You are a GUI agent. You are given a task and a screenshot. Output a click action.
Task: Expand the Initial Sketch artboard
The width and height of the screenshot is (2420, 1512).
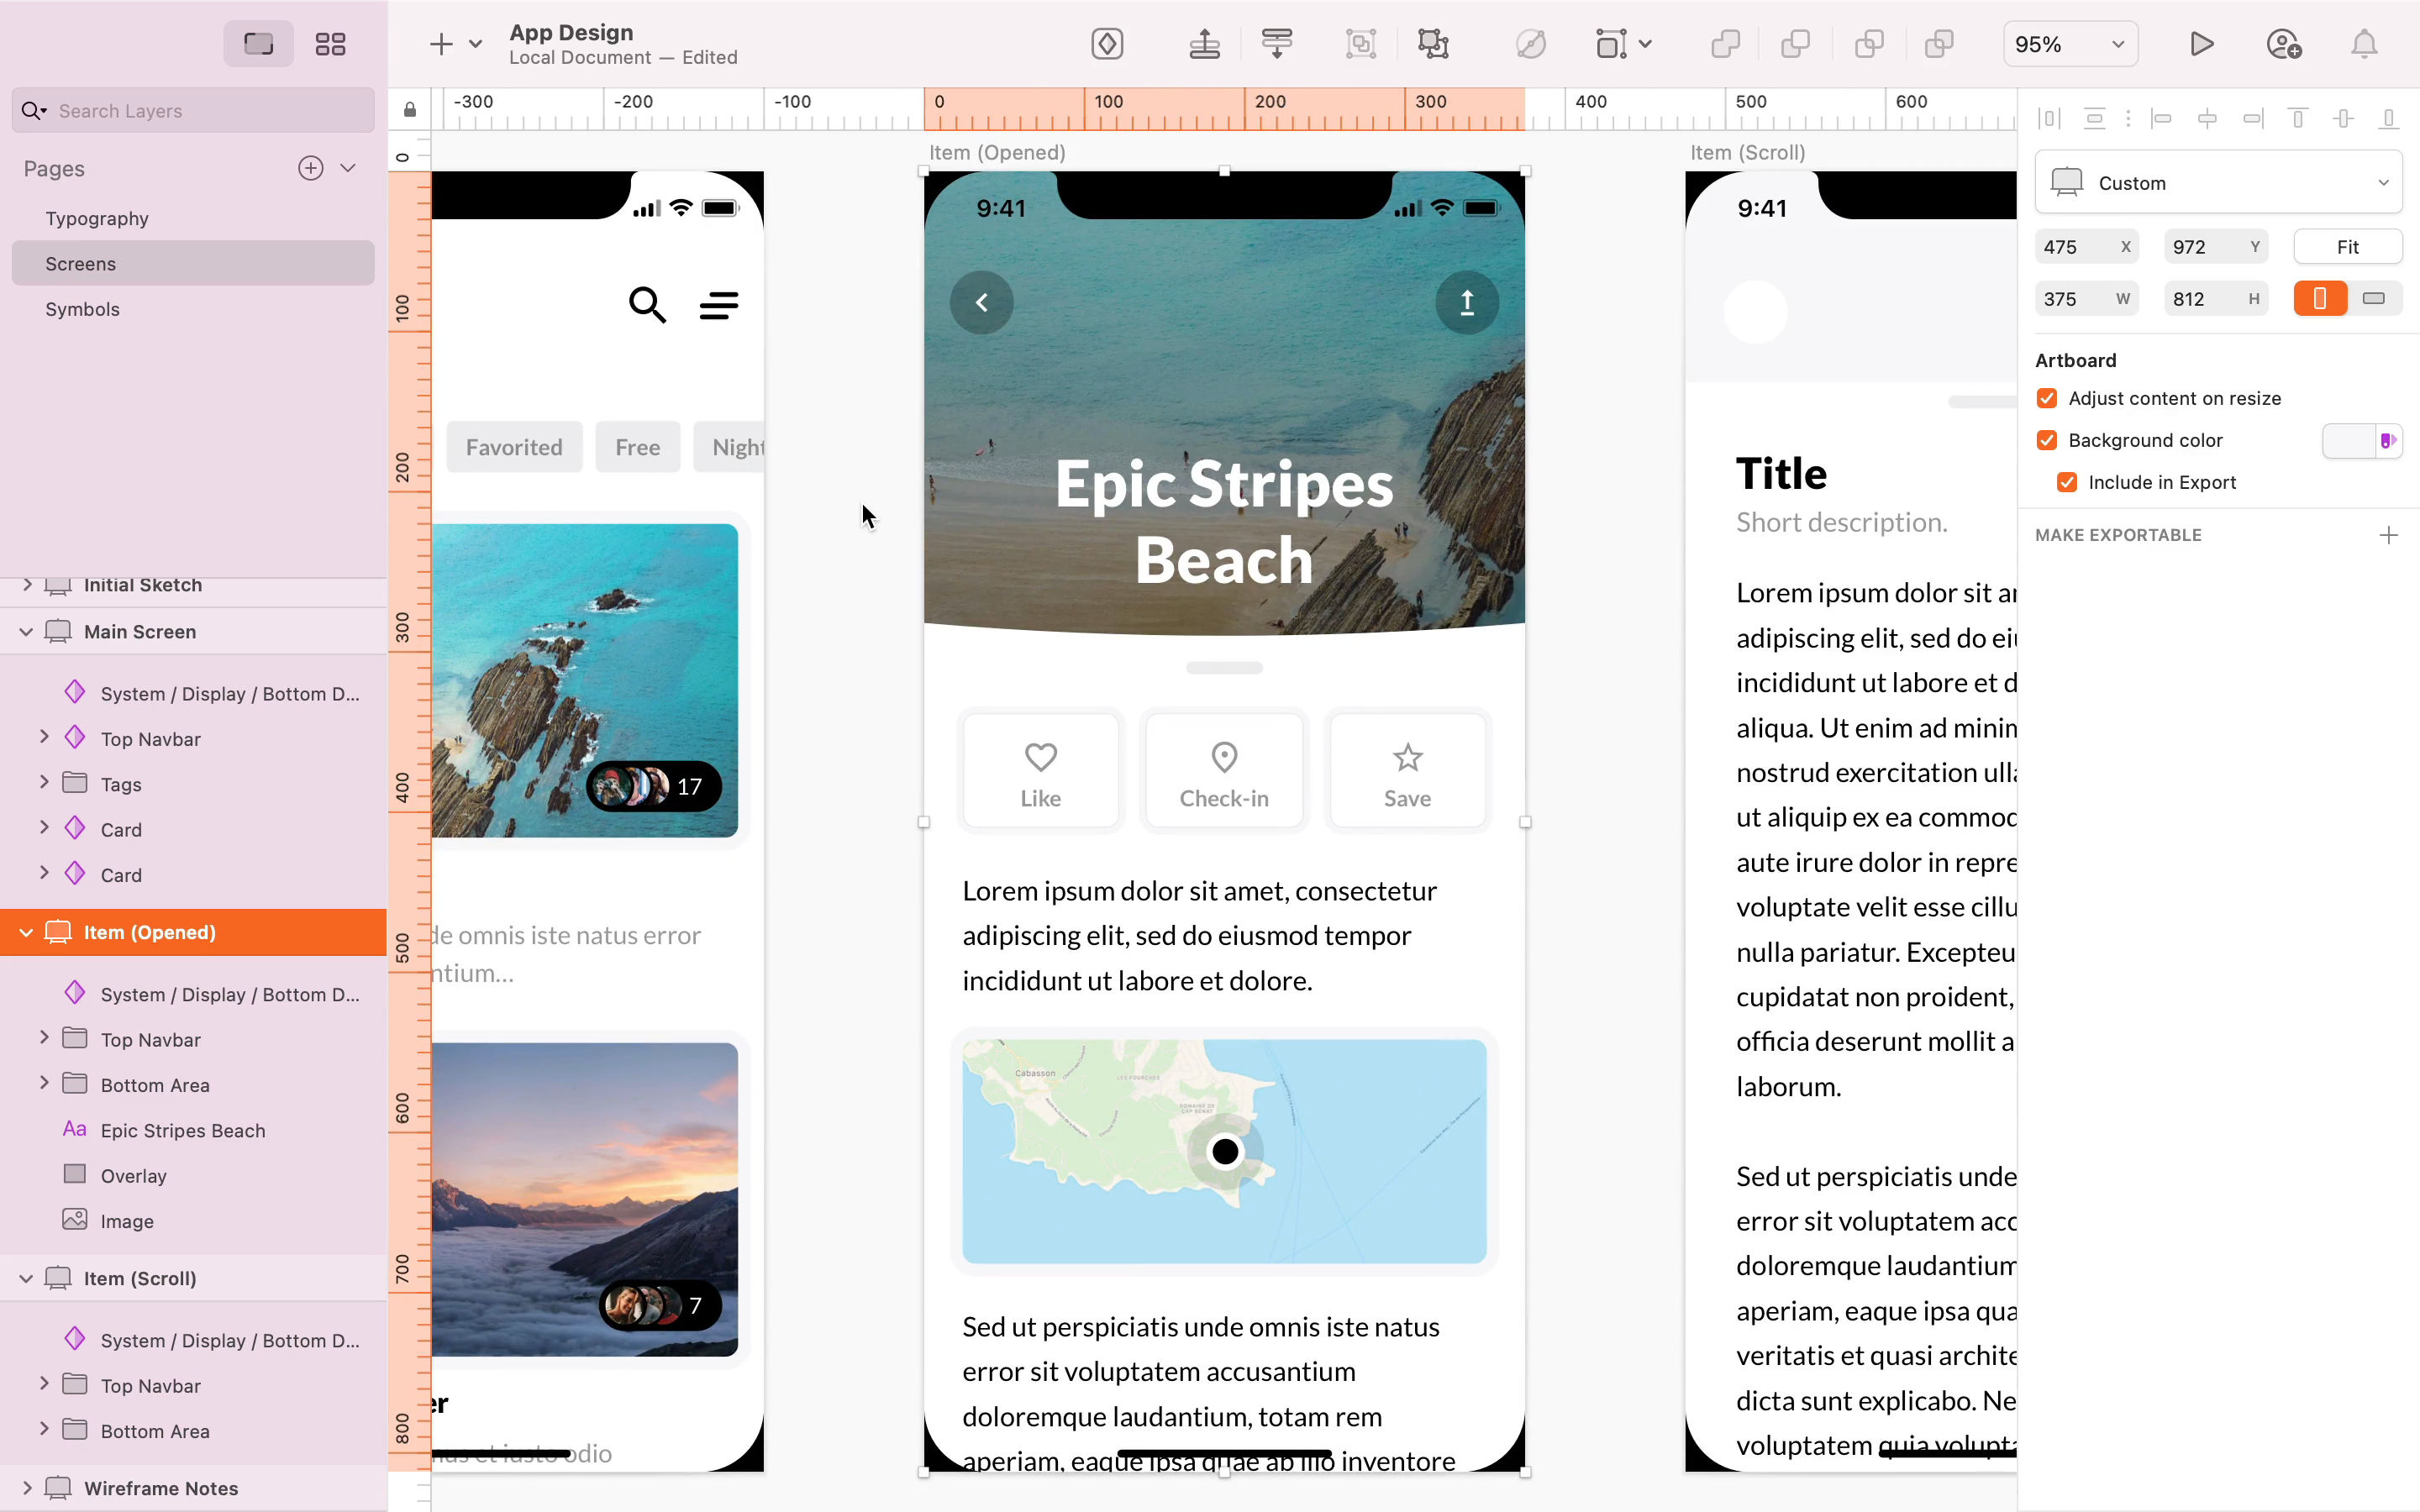(x=26, y=584)
